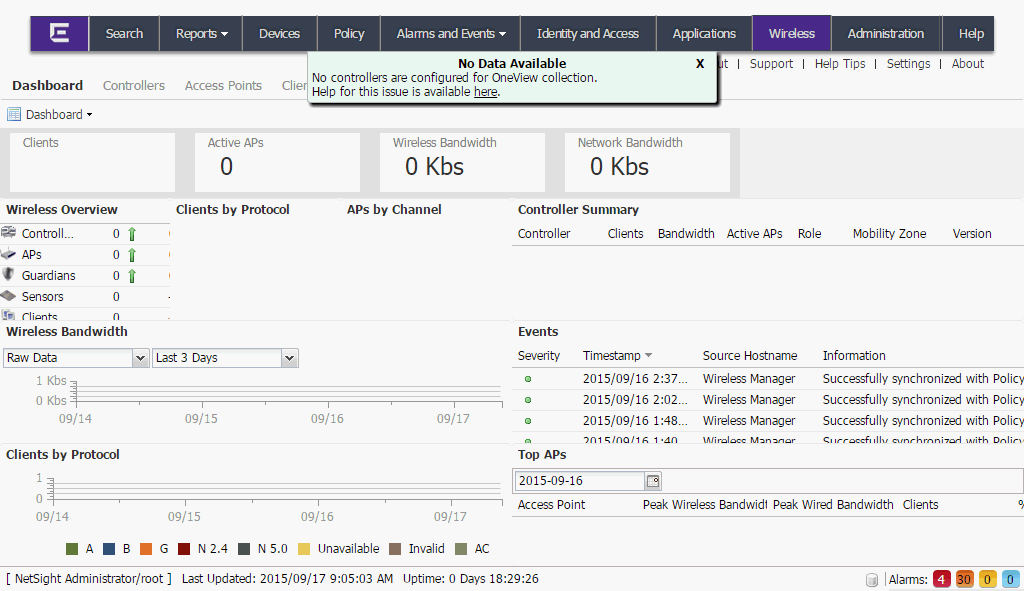The image size is (1024, 591).
Task: Select the Wireless tab
Action: [792, 33]
